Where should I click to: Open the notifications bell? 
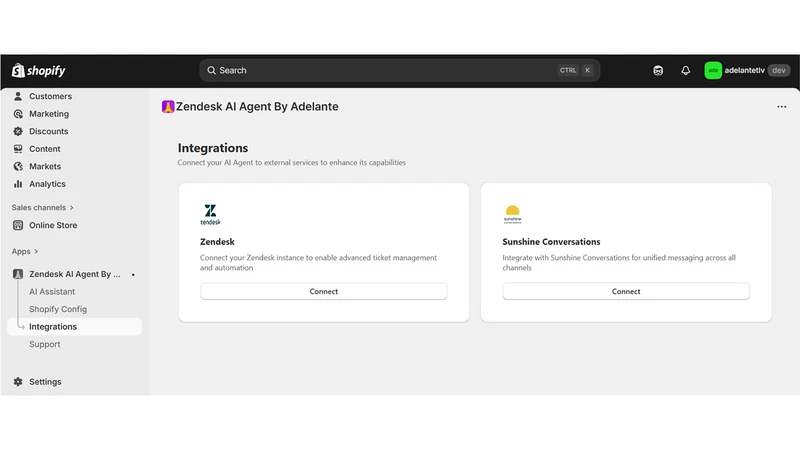686,70
